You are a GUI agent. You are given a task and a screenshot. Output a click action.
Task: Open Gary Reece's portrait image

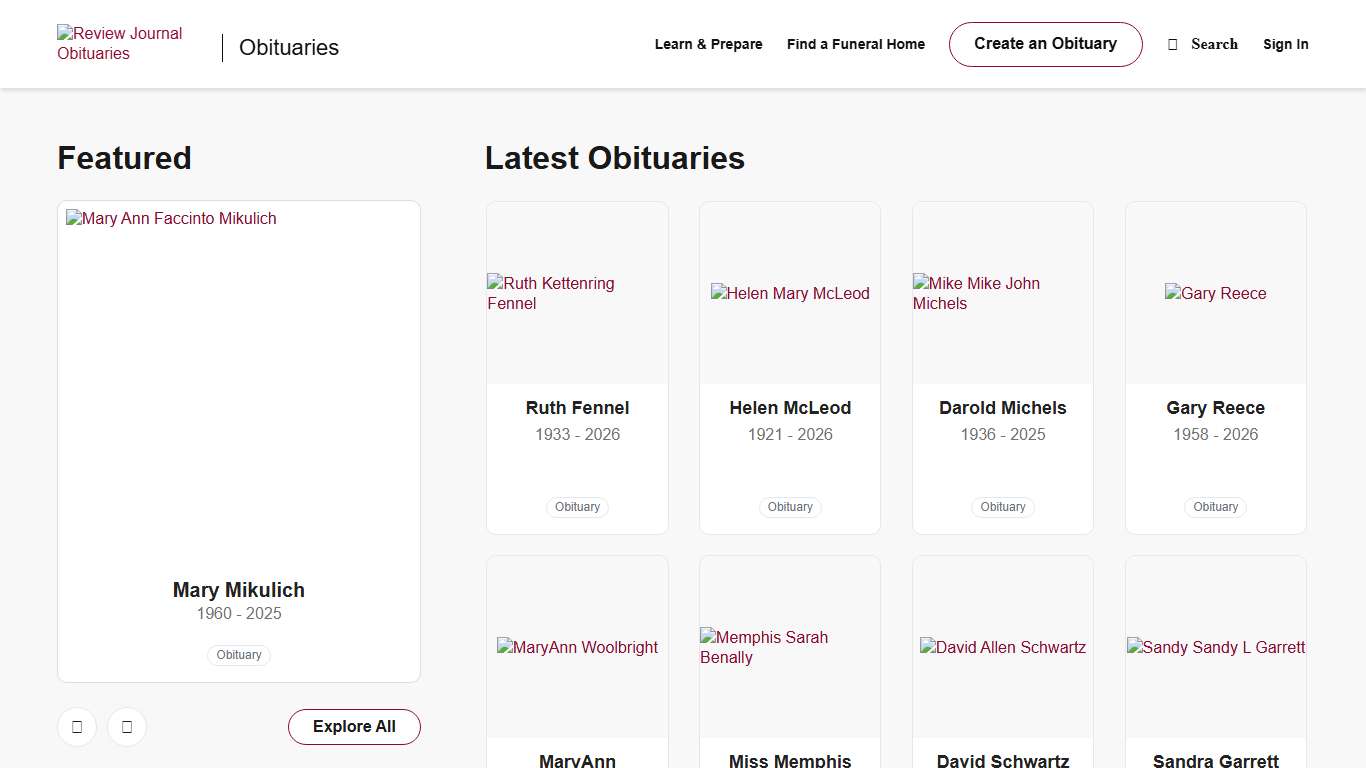(1215, 293)
